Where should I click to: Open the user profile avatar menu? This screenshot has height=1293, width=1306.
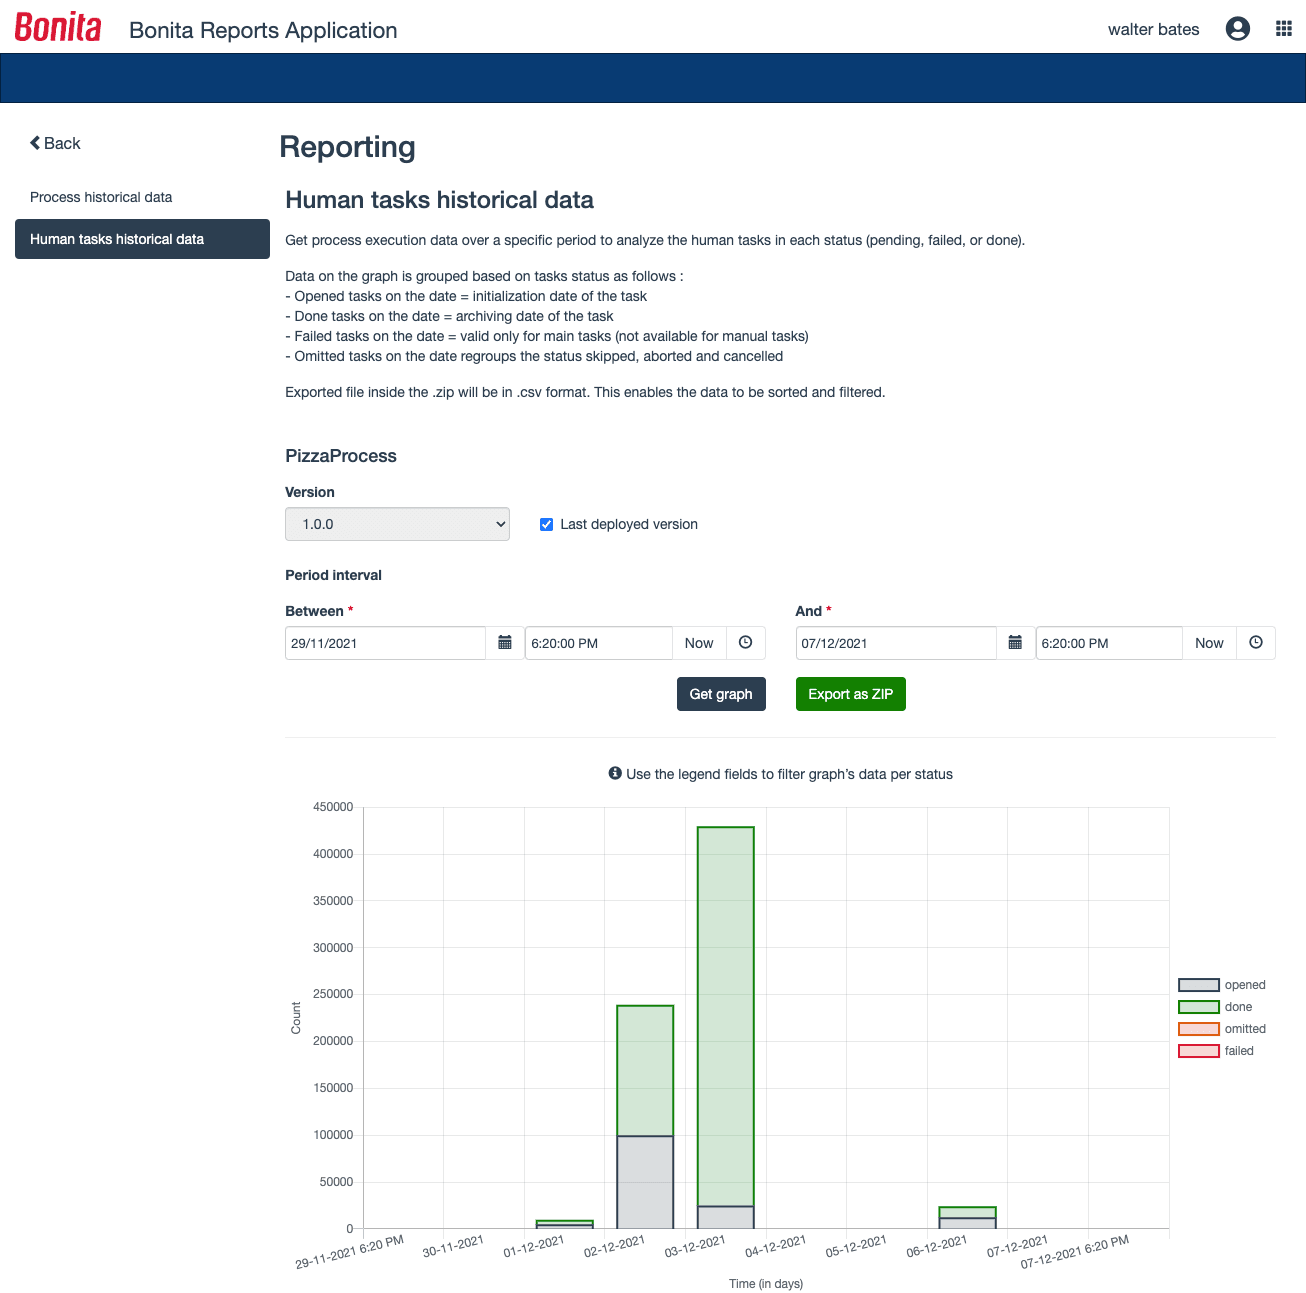click(1237, 28)
